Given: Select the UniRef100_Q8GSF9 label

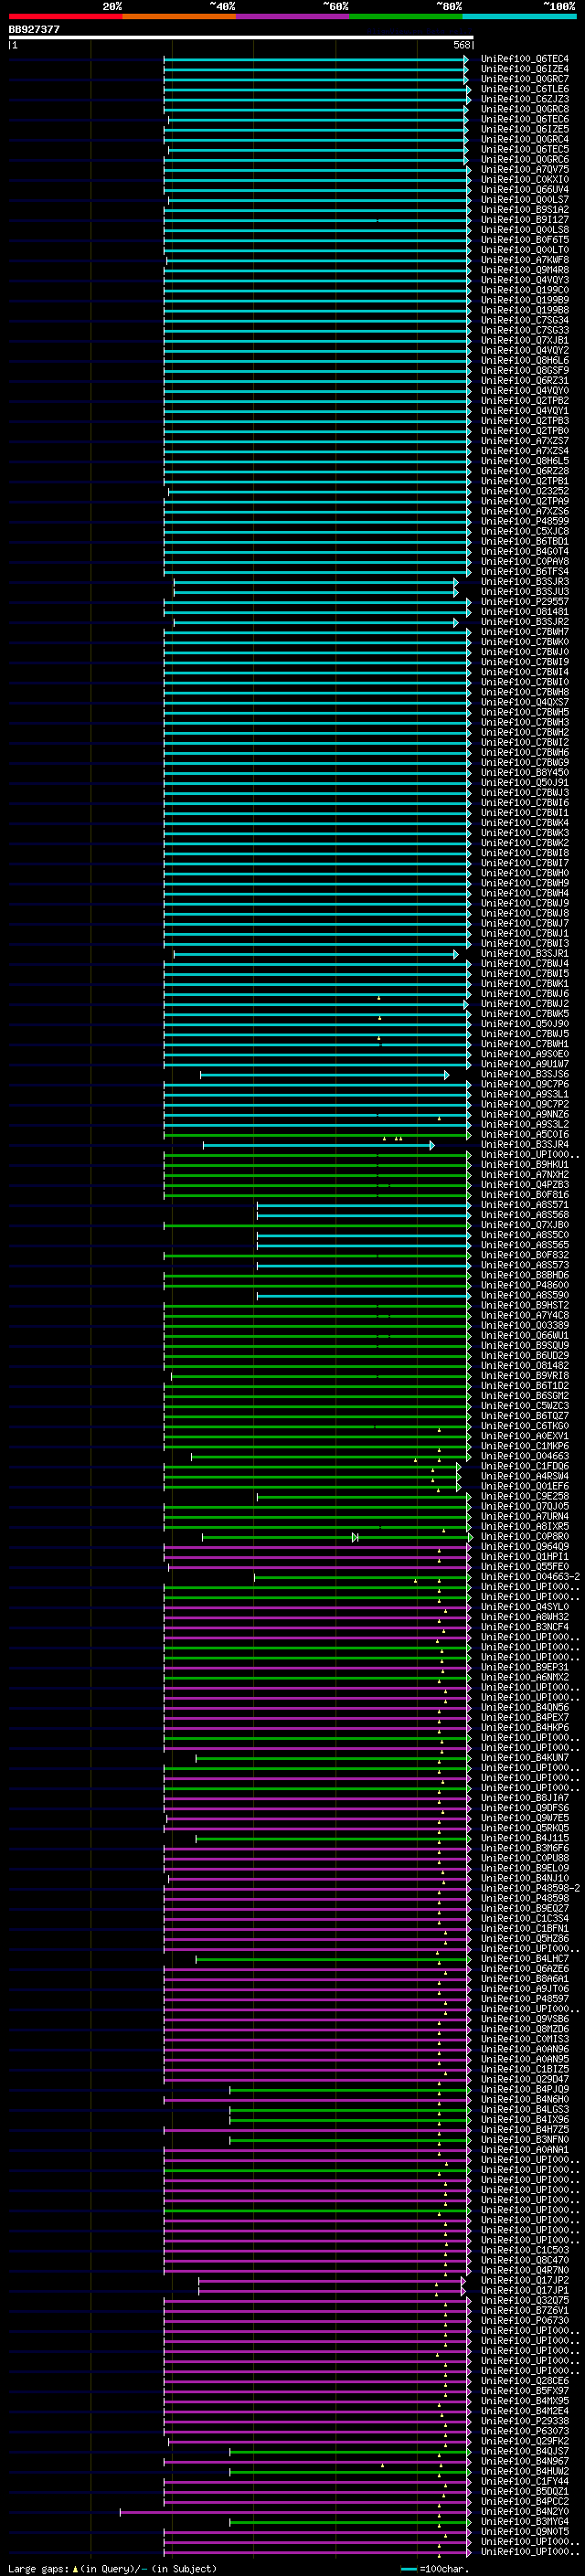Looking at the screenshot, I should click(525, 371).
